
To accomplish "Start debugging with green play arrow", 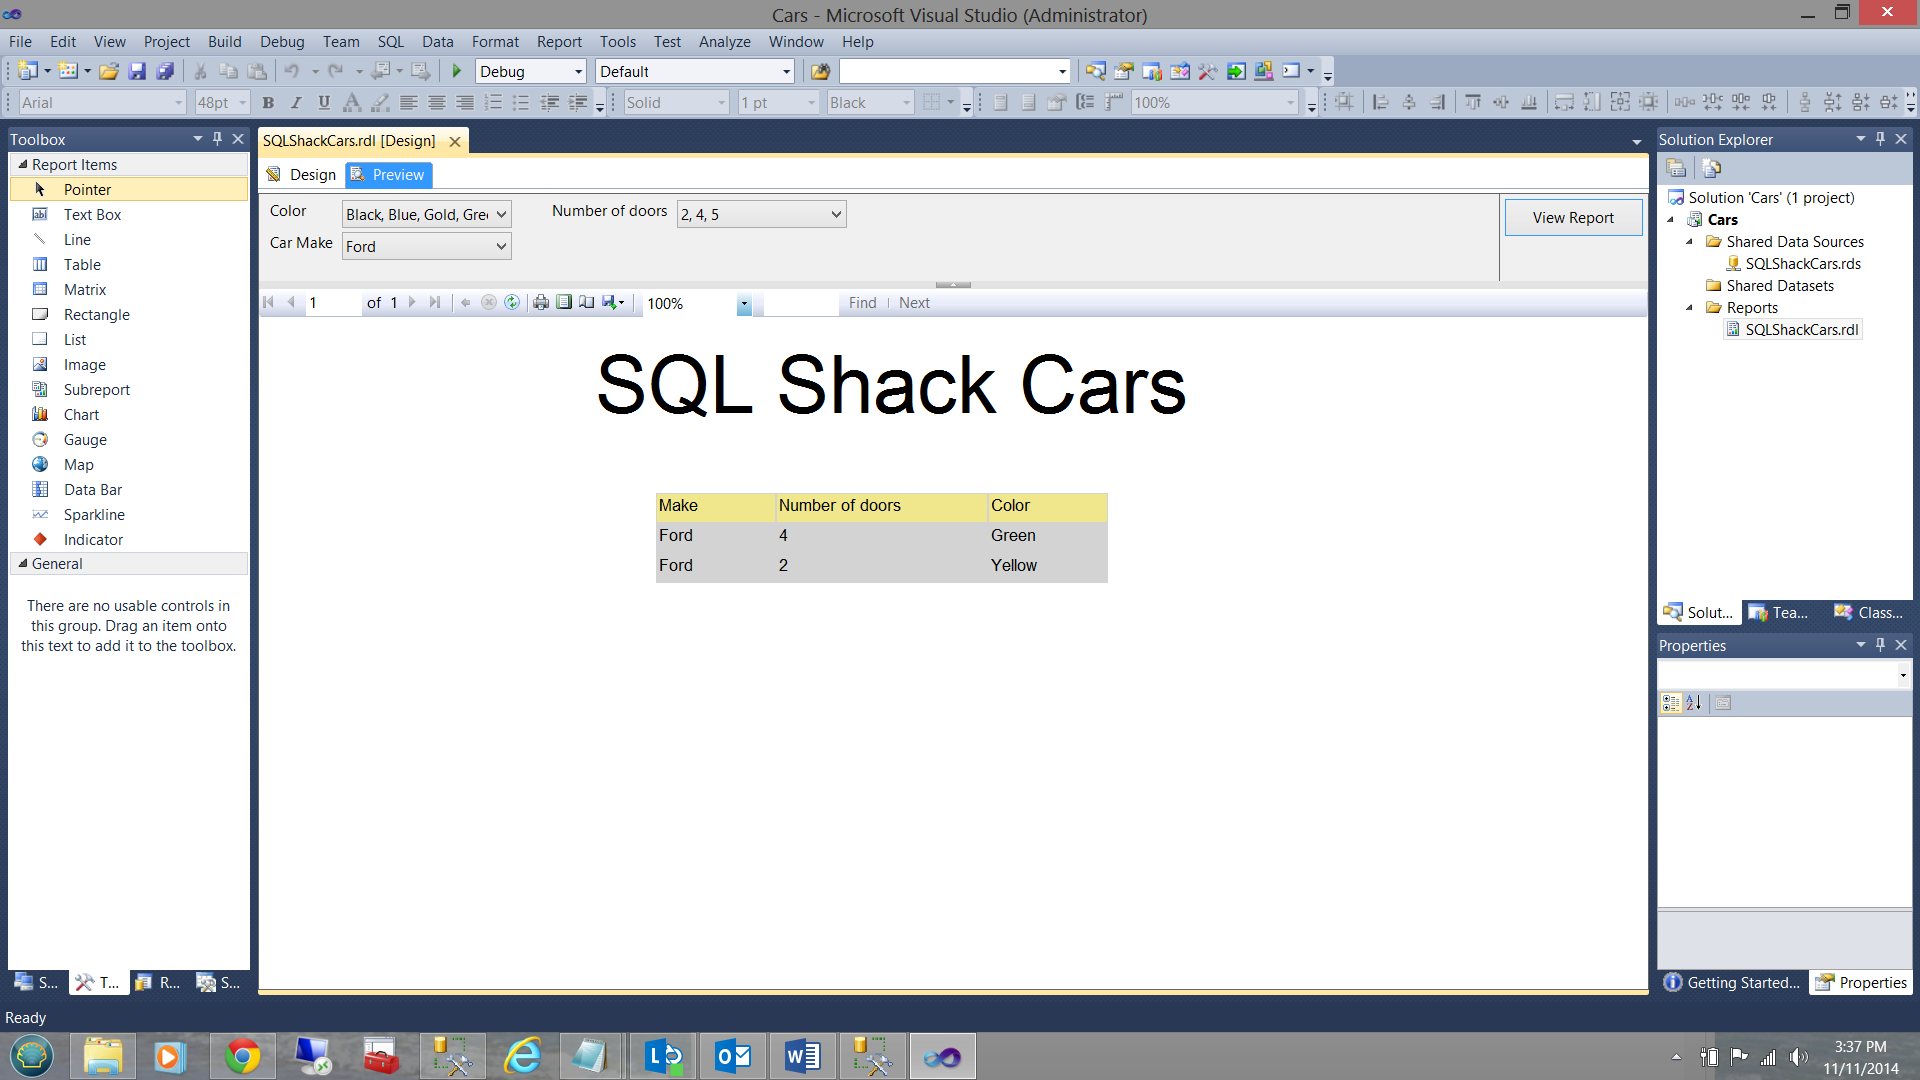I will click(457, 71).
